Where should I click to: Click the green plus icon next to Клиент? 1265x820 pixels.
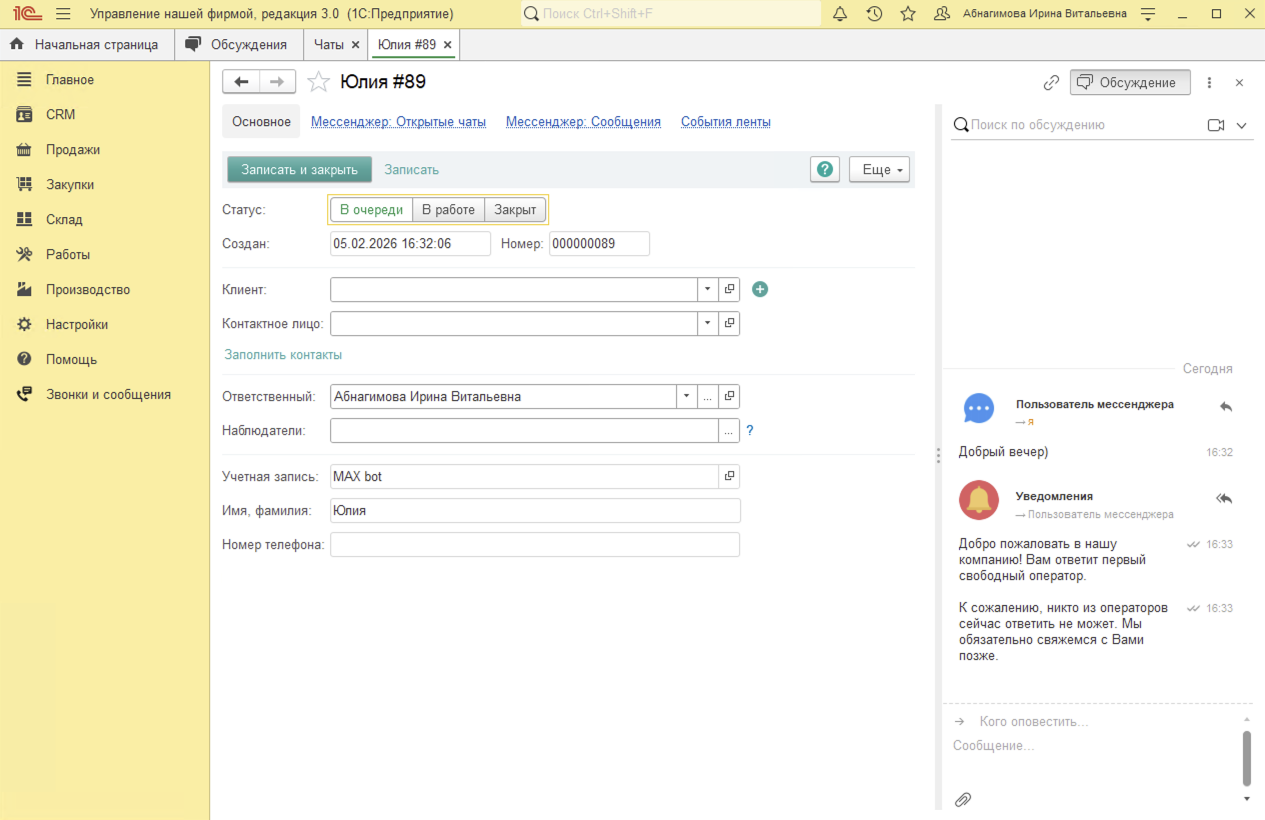tap(760, 289)
